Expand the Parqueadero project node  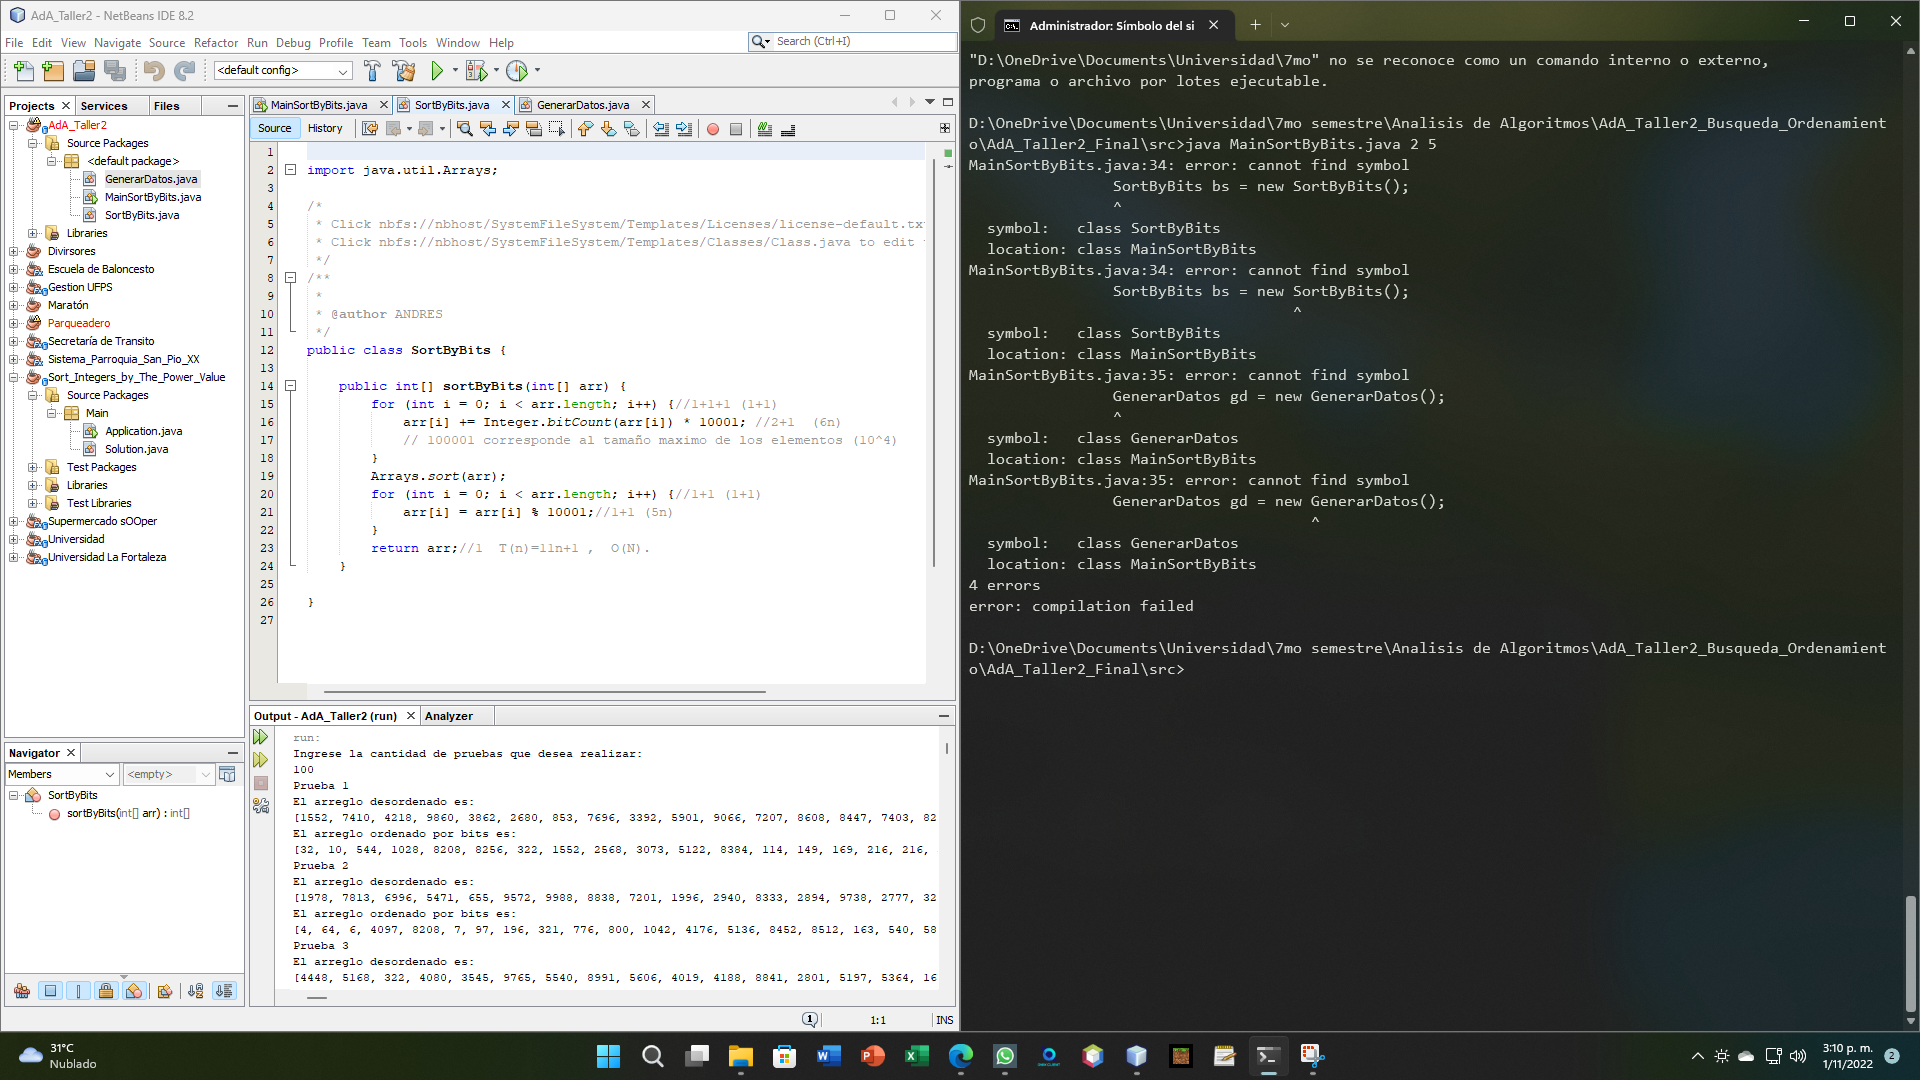14,323
